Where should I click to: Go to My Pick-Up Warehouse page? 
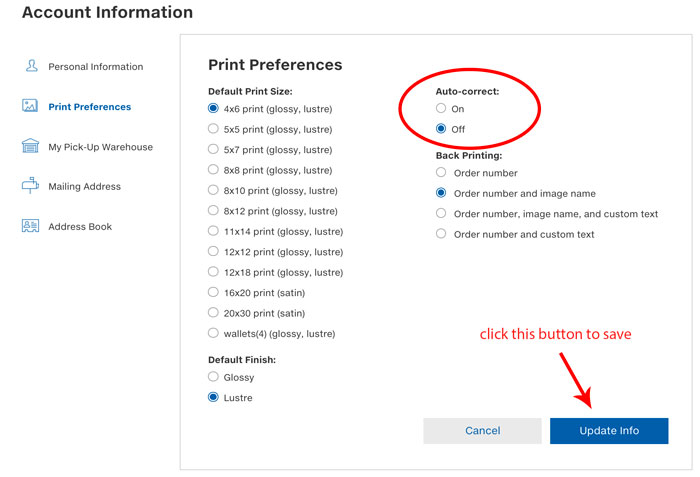click(100, 147)
